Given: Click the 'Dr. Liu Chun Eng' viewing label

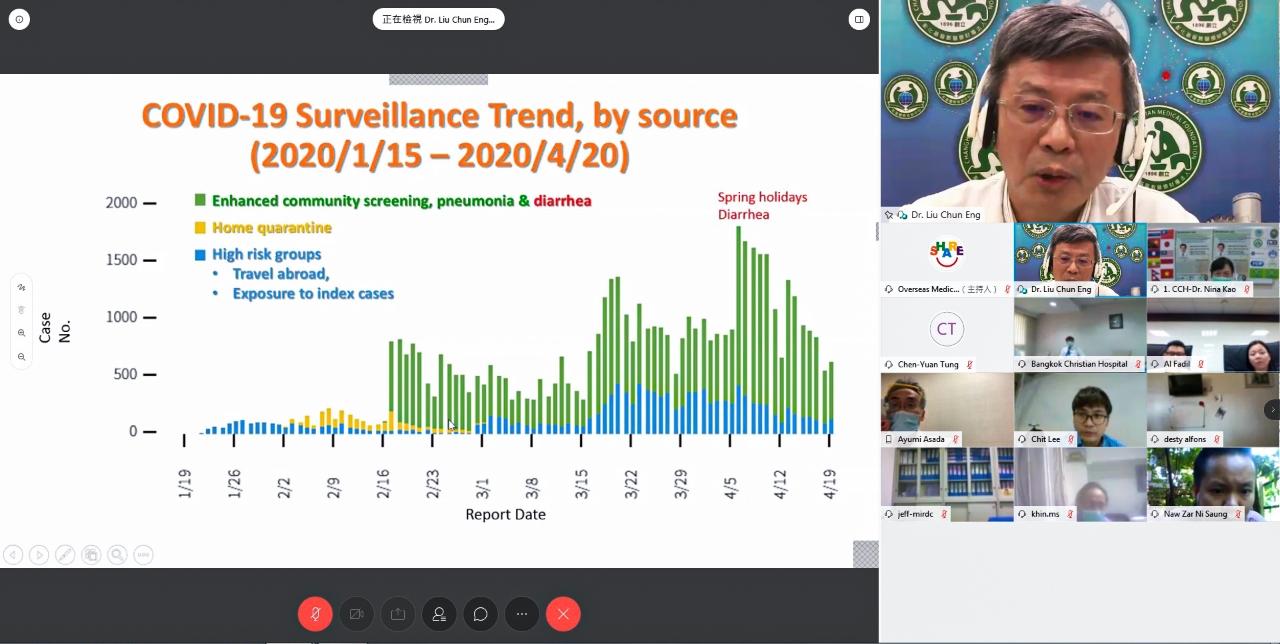Looking at the screenshot, I should coord(438,19).
